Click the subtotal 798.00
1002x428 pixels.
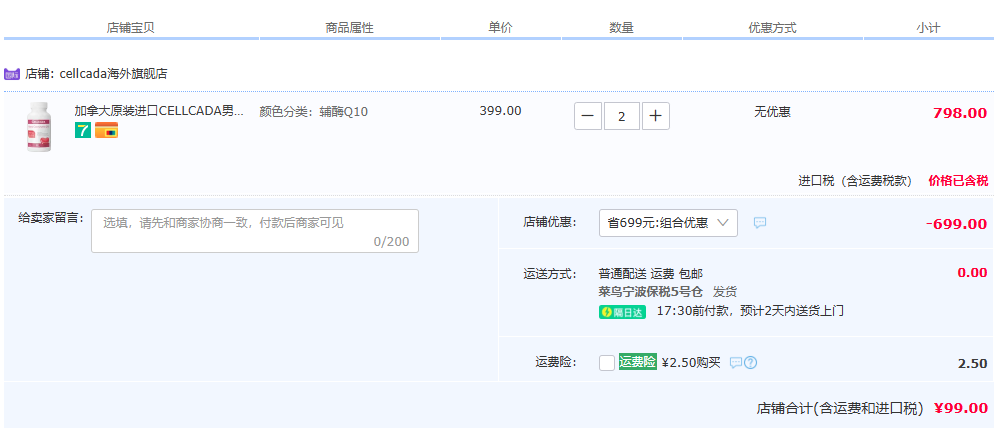[x=960, y=114]
